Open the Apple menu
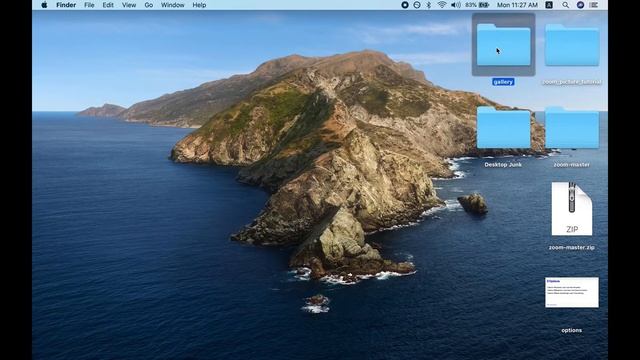 click(44, 5)
